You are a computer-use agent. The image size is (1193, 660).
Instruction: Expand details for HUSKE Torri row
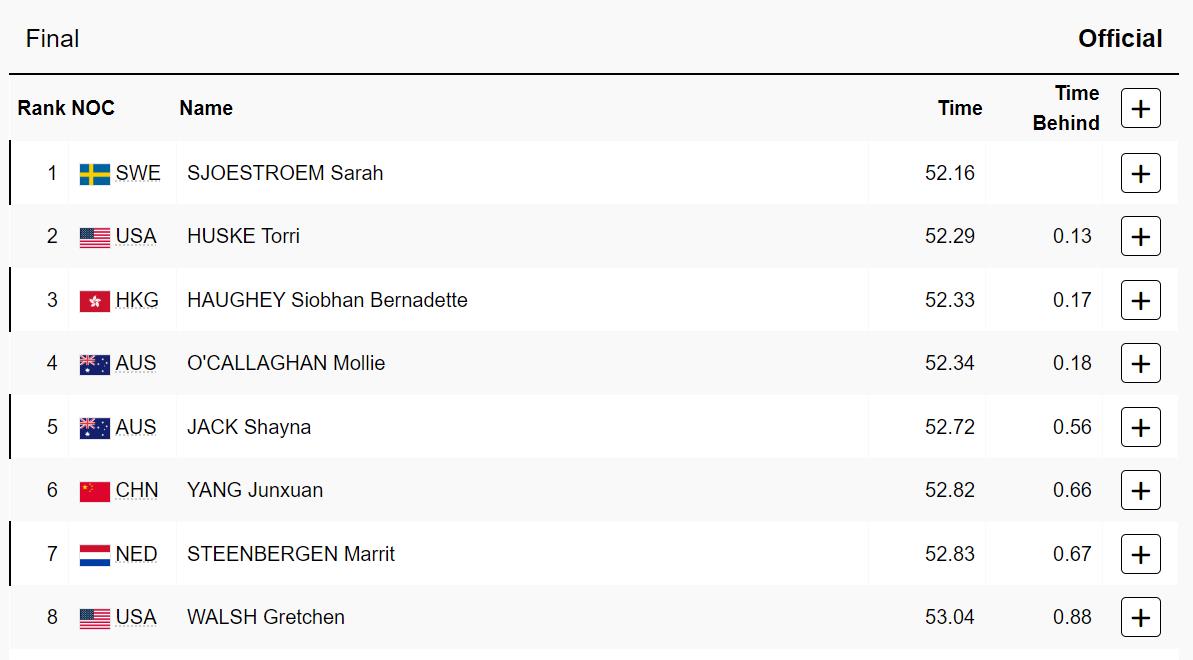click(1140, 237)
